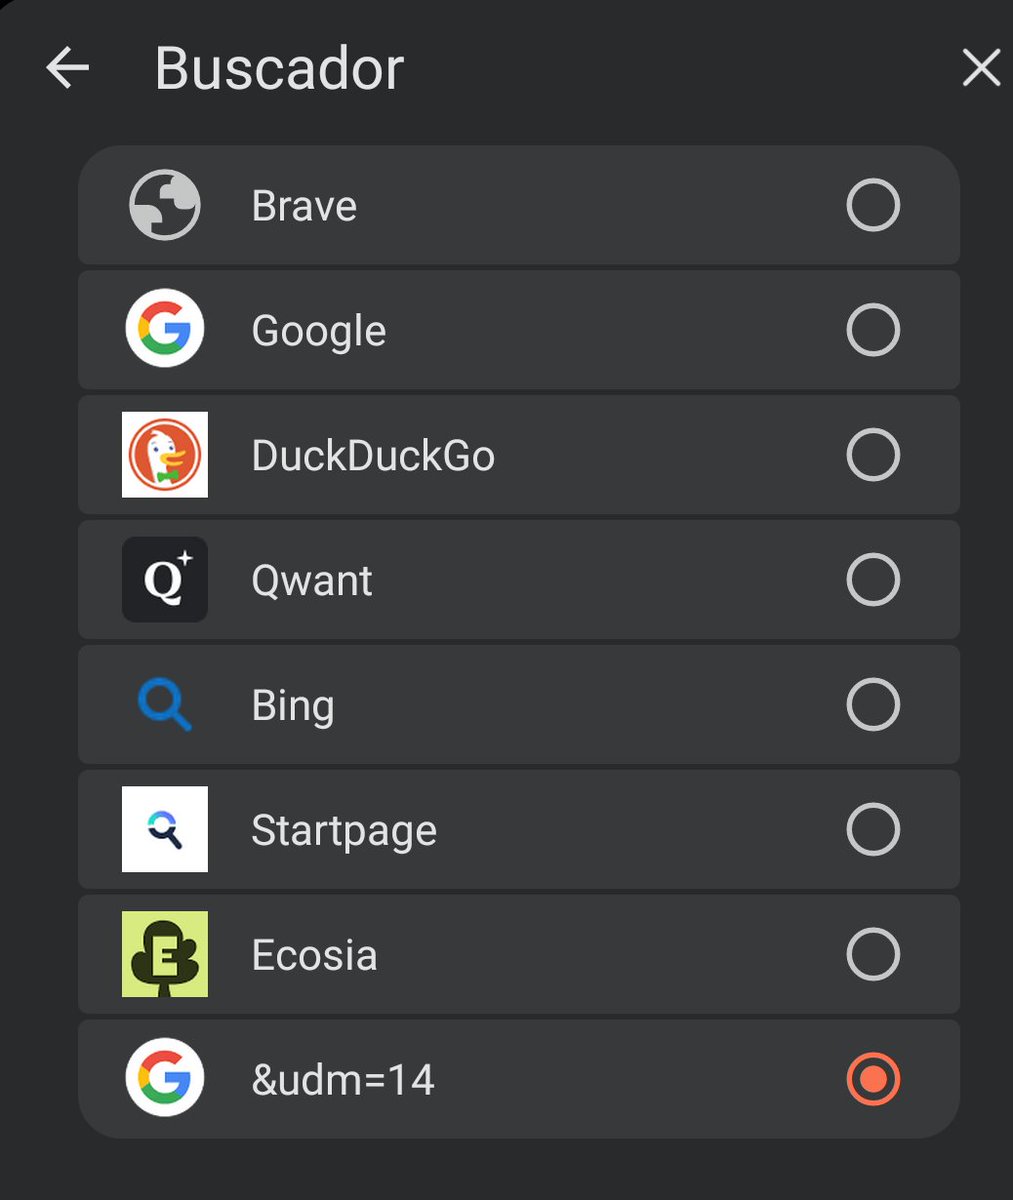Screen dimensions: 1013x1200
Task: Choose the Startpage label text
Action: pos(344,831)
